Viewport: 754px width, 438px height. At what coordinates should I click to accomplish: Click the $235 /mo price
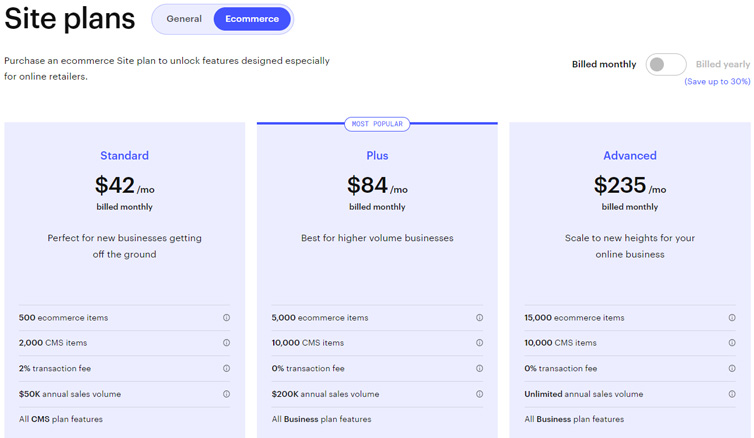pos(630,186)
